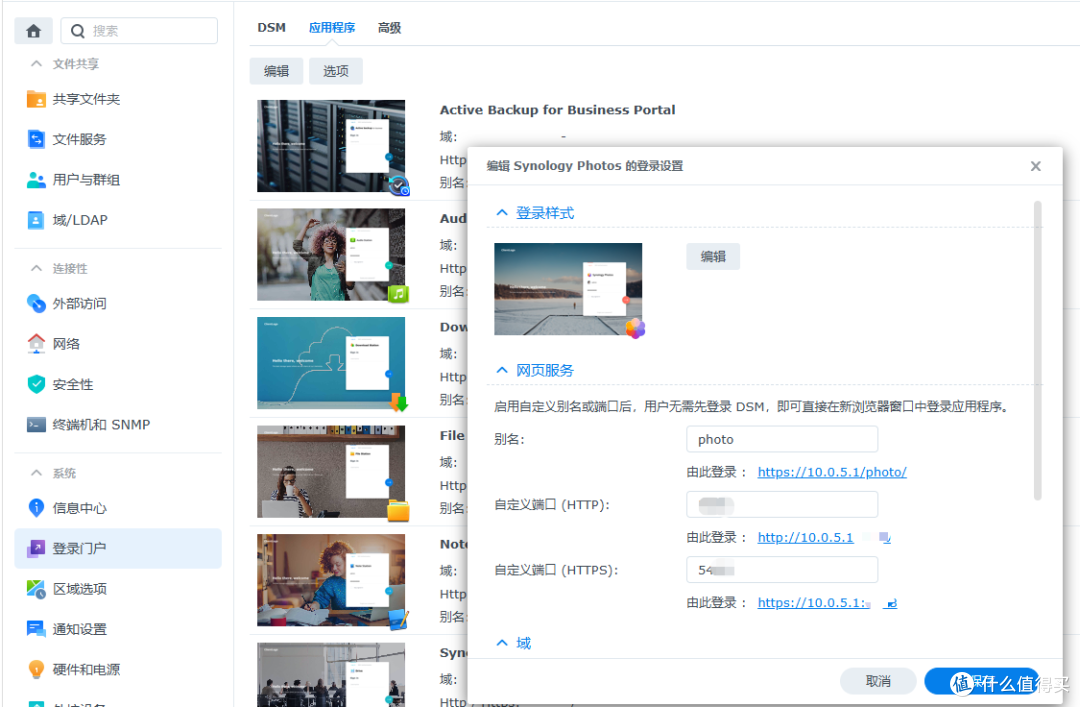Image resolution: width=1080 pixels, height=707 pixels.
Task: Open 网络 network icon
Action: (x=36, y=343)
